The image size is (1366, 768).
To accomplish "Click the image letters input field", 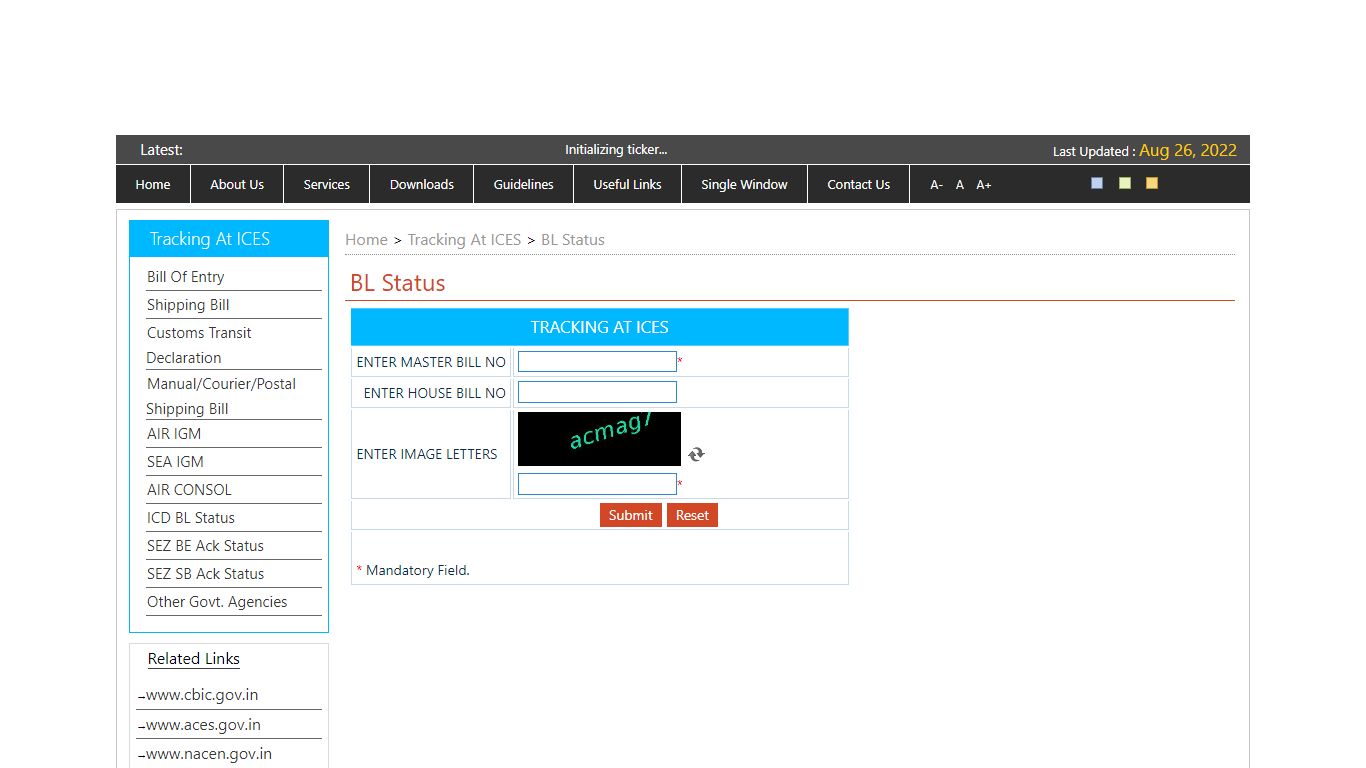I will click(597, 484).
